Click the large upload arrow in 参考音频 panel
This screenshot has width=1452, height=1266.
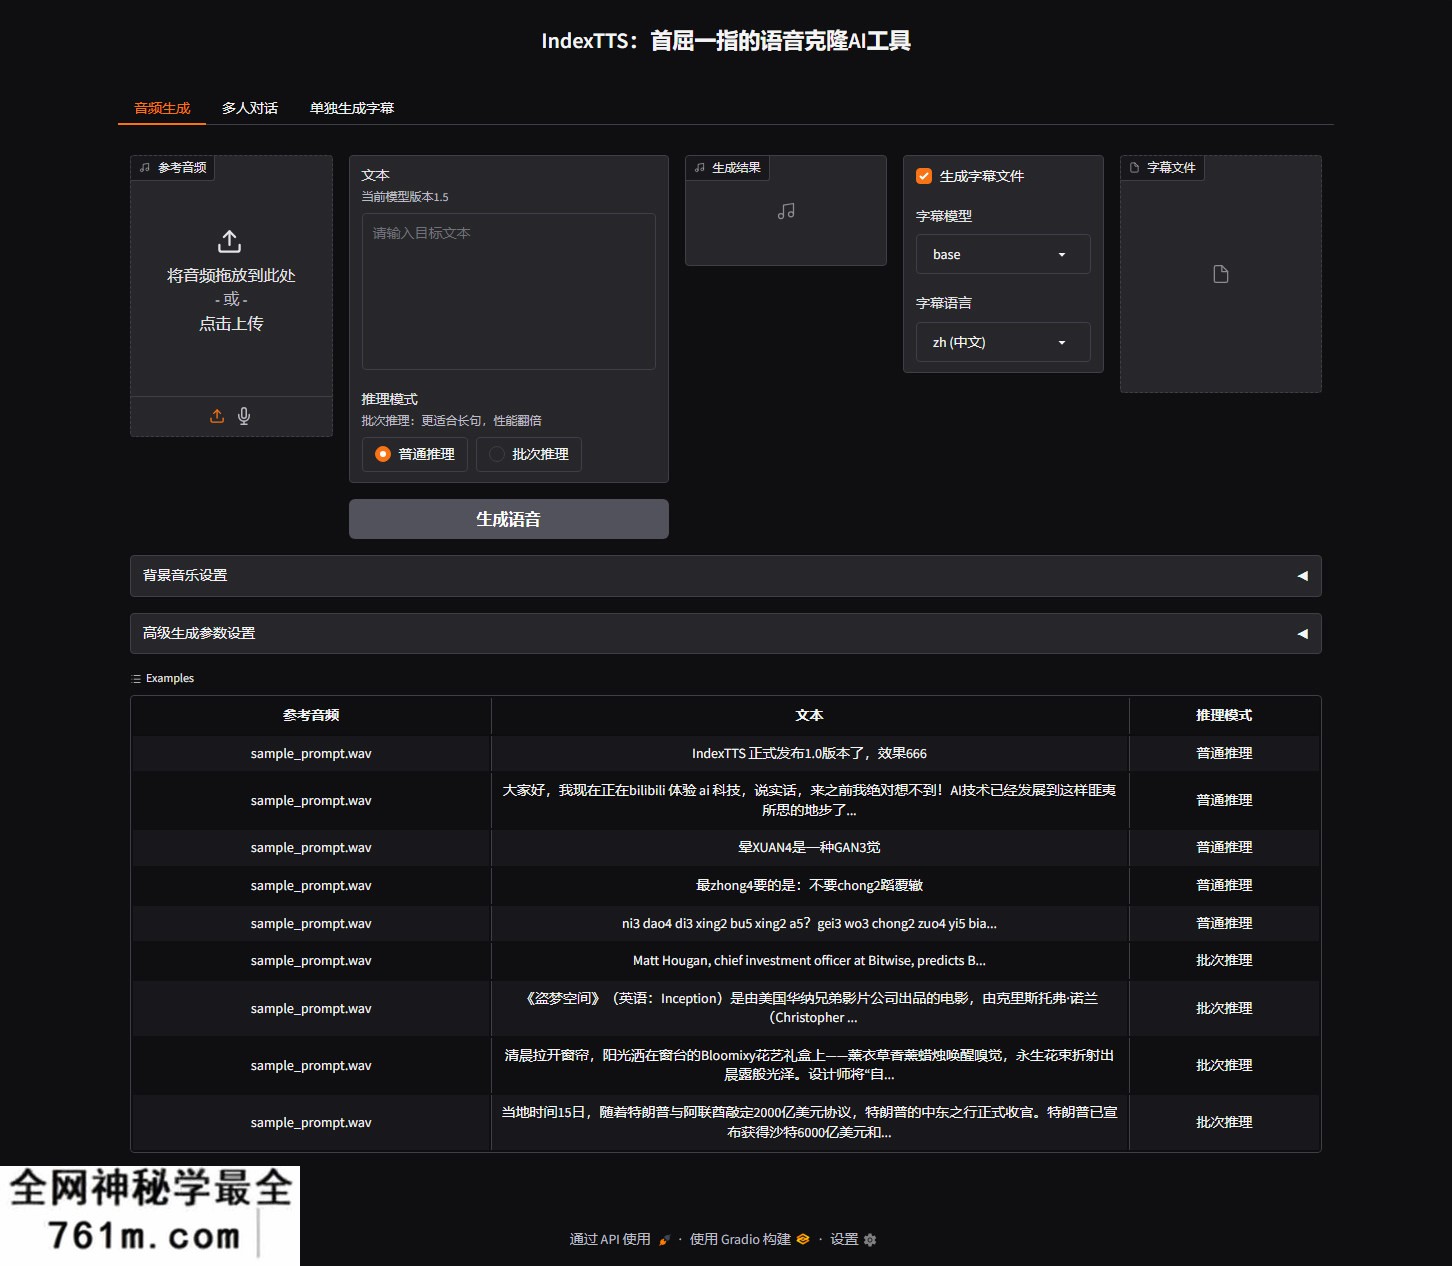[229, 242]
